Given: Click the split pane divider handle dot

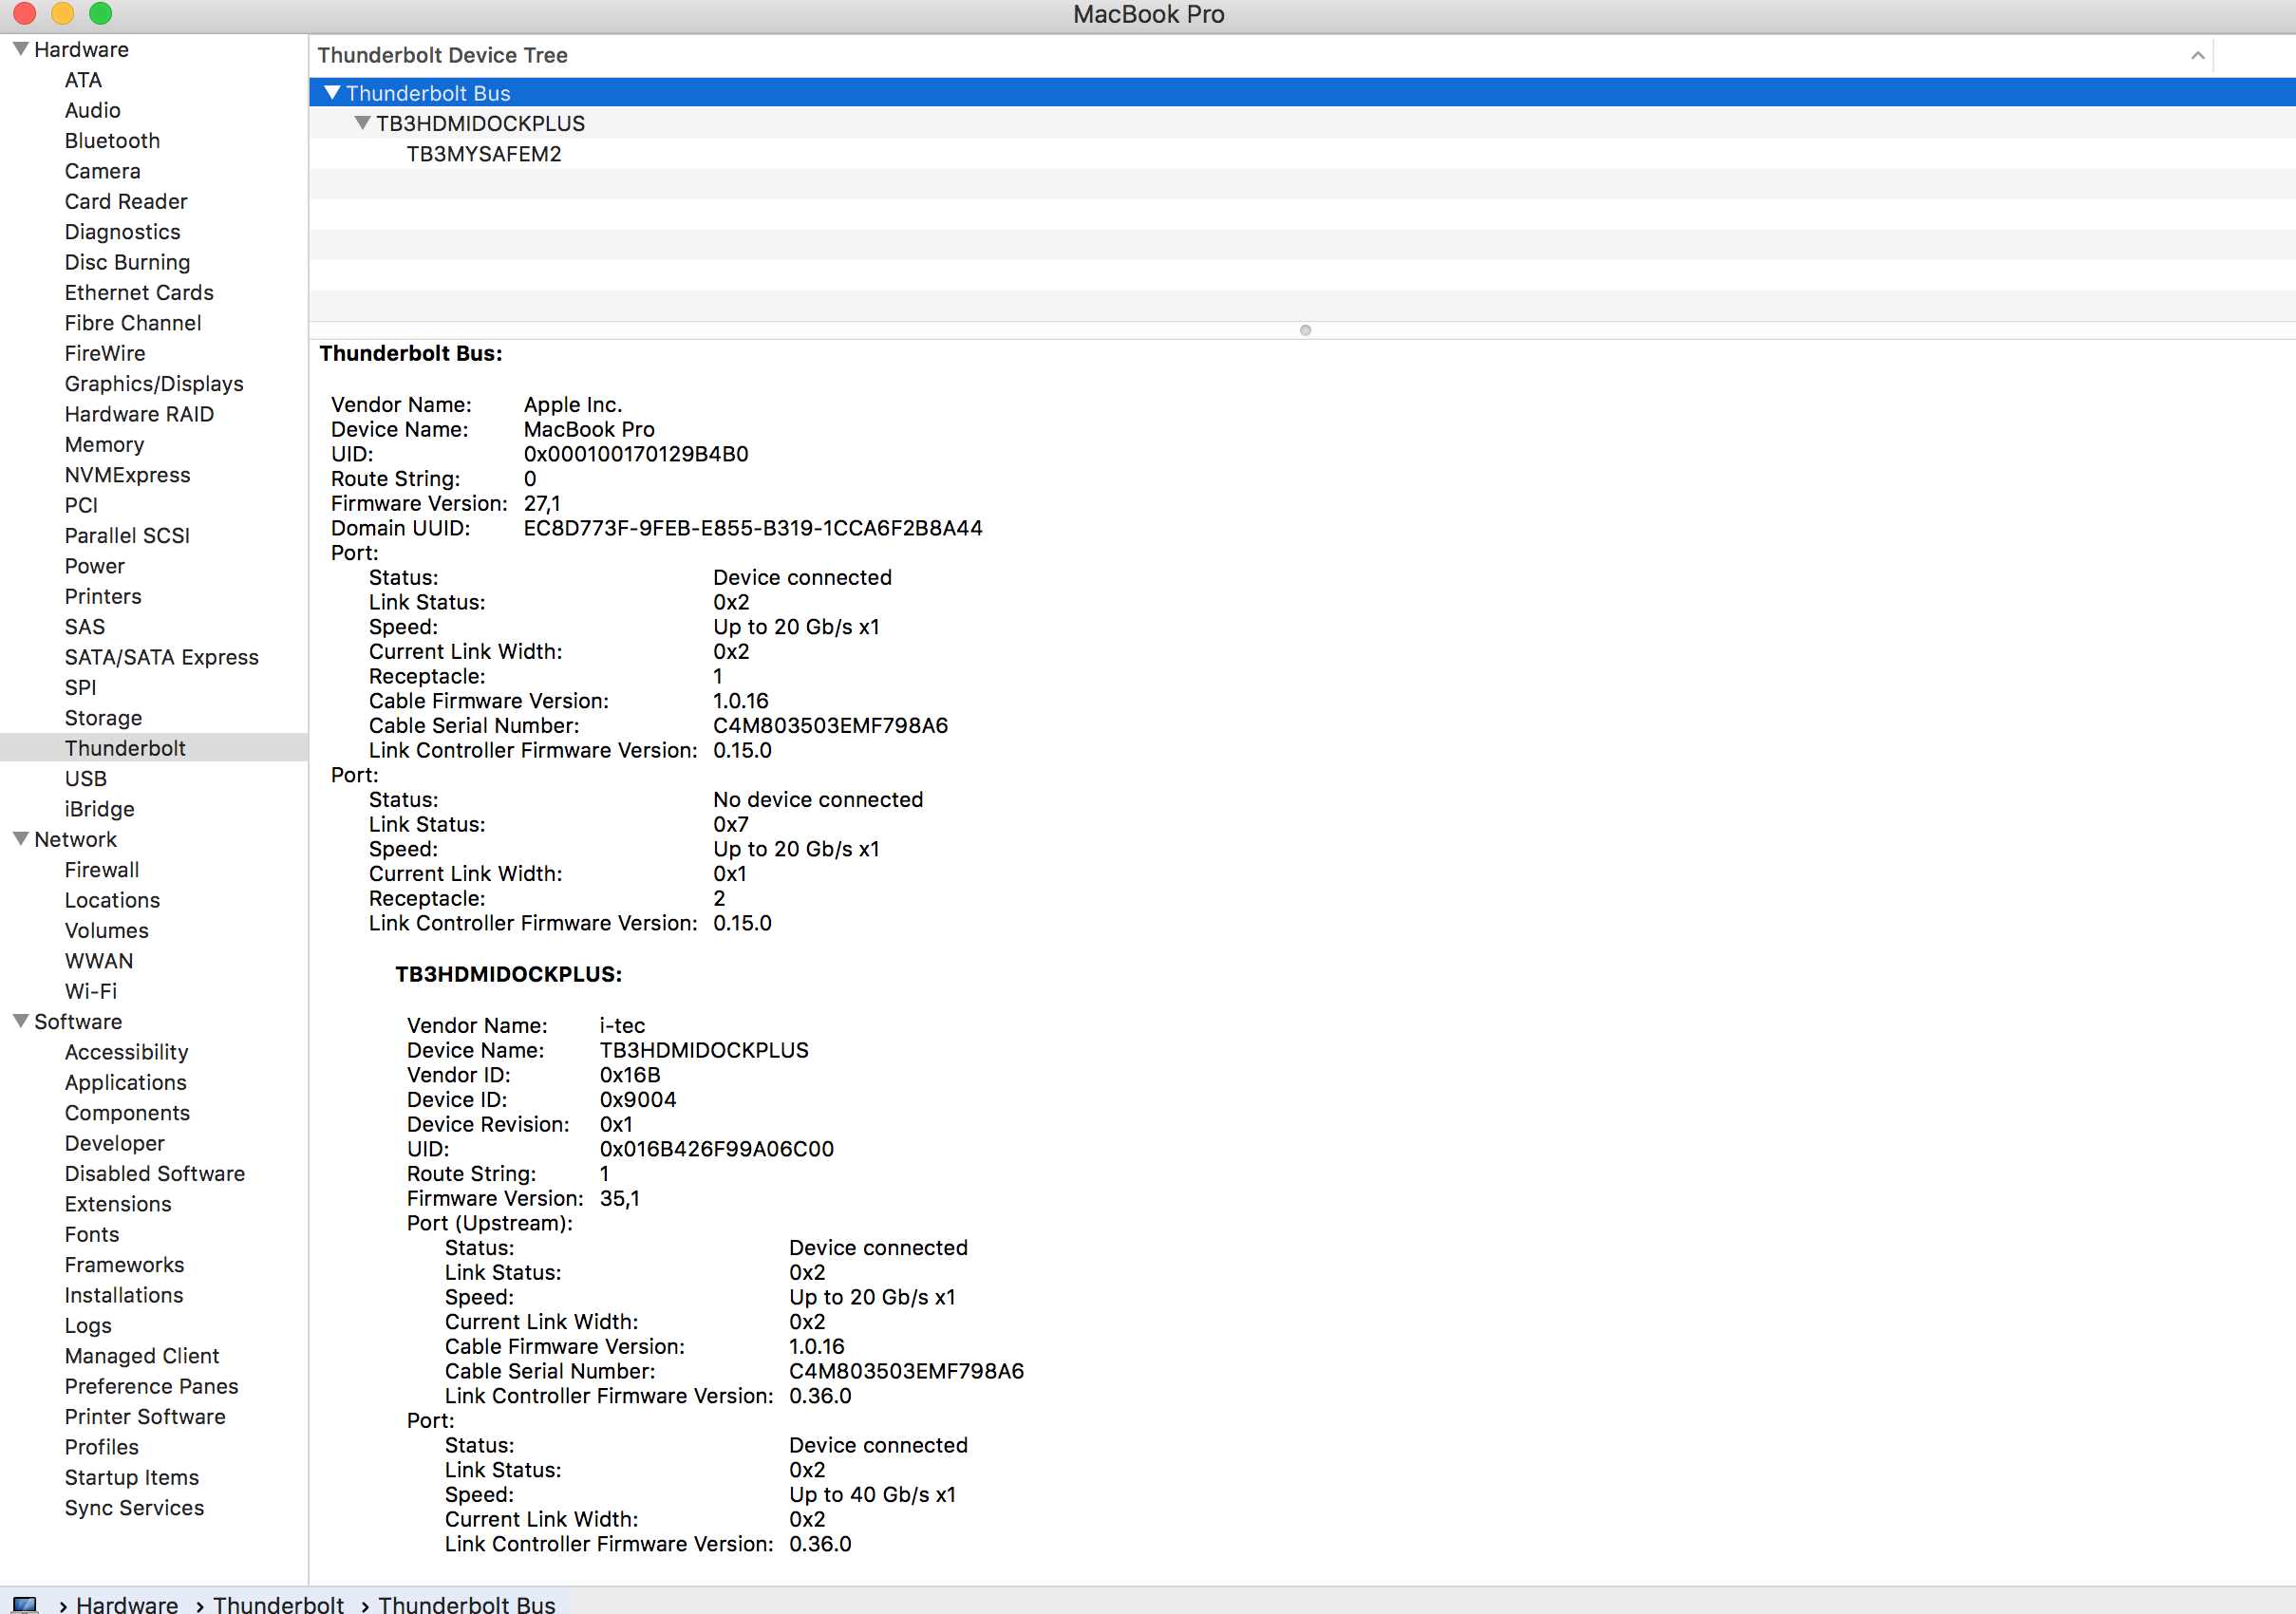Looking at the screenshot, I should click(x=1305, y=330).
